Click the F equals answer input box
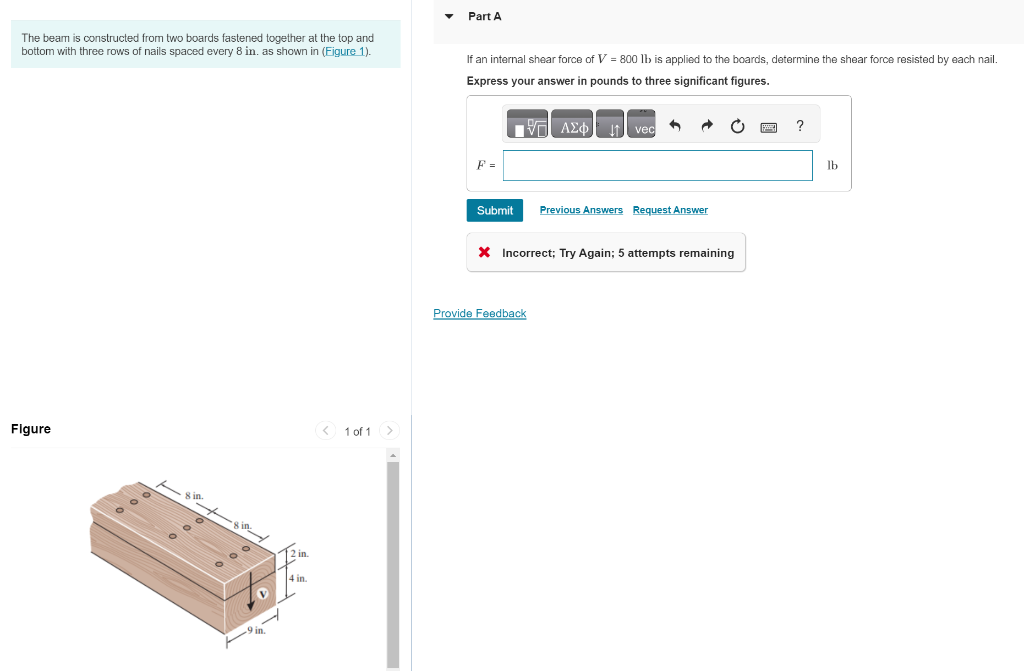Viewport: 1024px width, 671px height. tap(657, 165)
